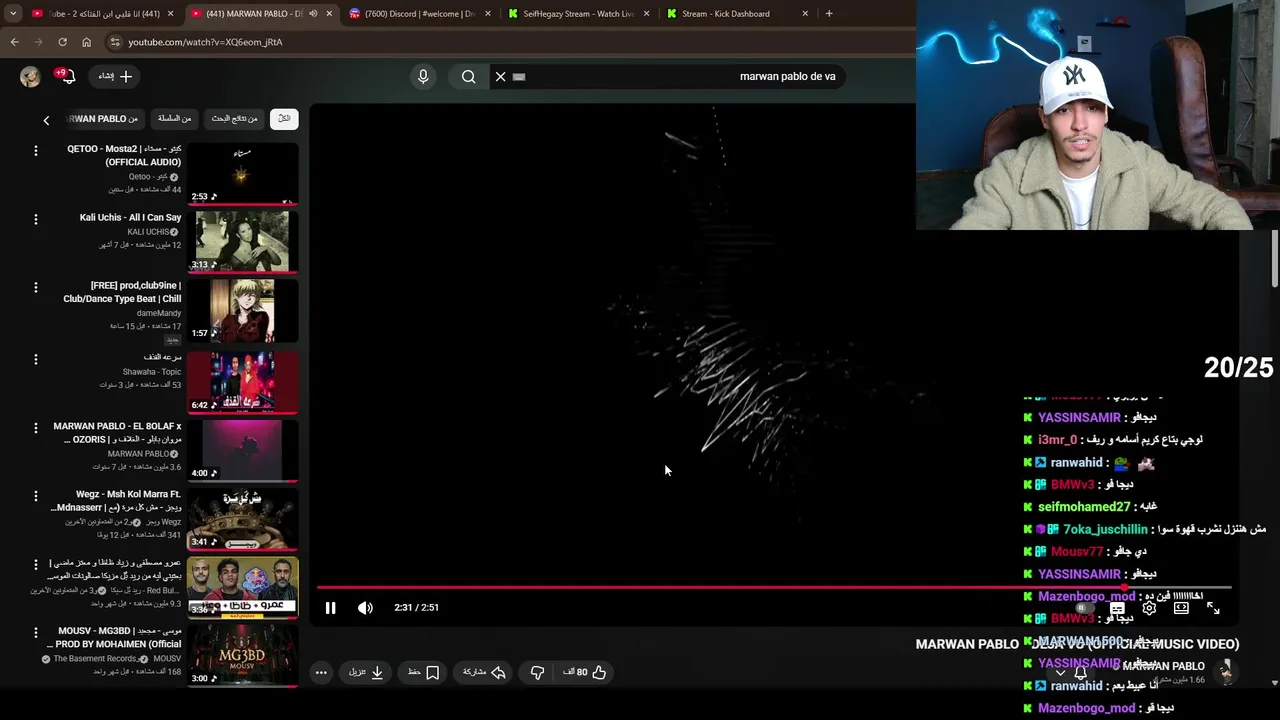Screen dimensions: 1280x720
Task: Open options menu for QETOO - Mosta2 video
Action: 35,151
